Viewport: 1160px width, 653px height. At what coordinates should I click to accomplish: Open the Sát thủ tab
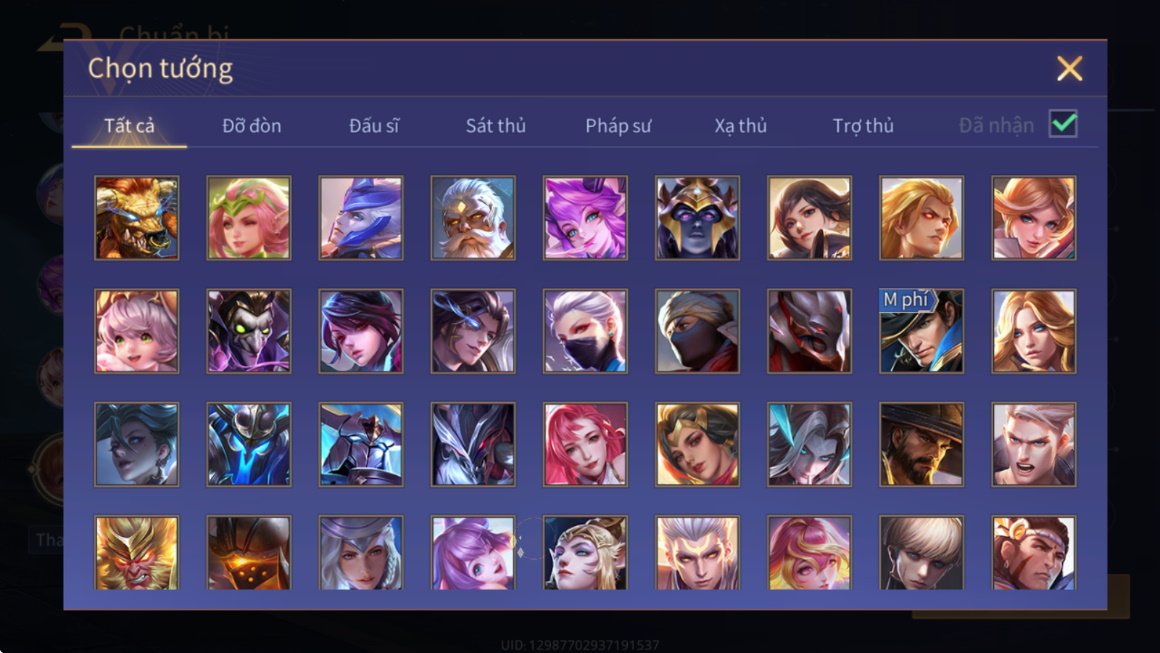tap(496, 126)
